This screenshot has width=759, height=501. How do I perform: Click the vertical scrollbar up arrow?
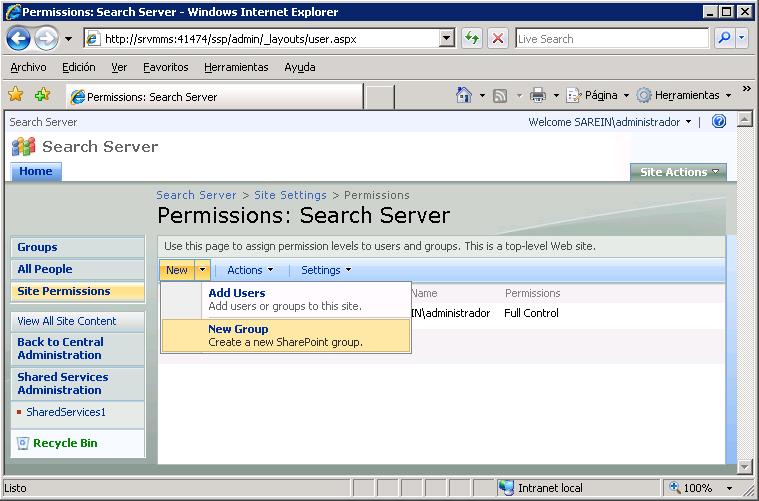tap(744, 119)
